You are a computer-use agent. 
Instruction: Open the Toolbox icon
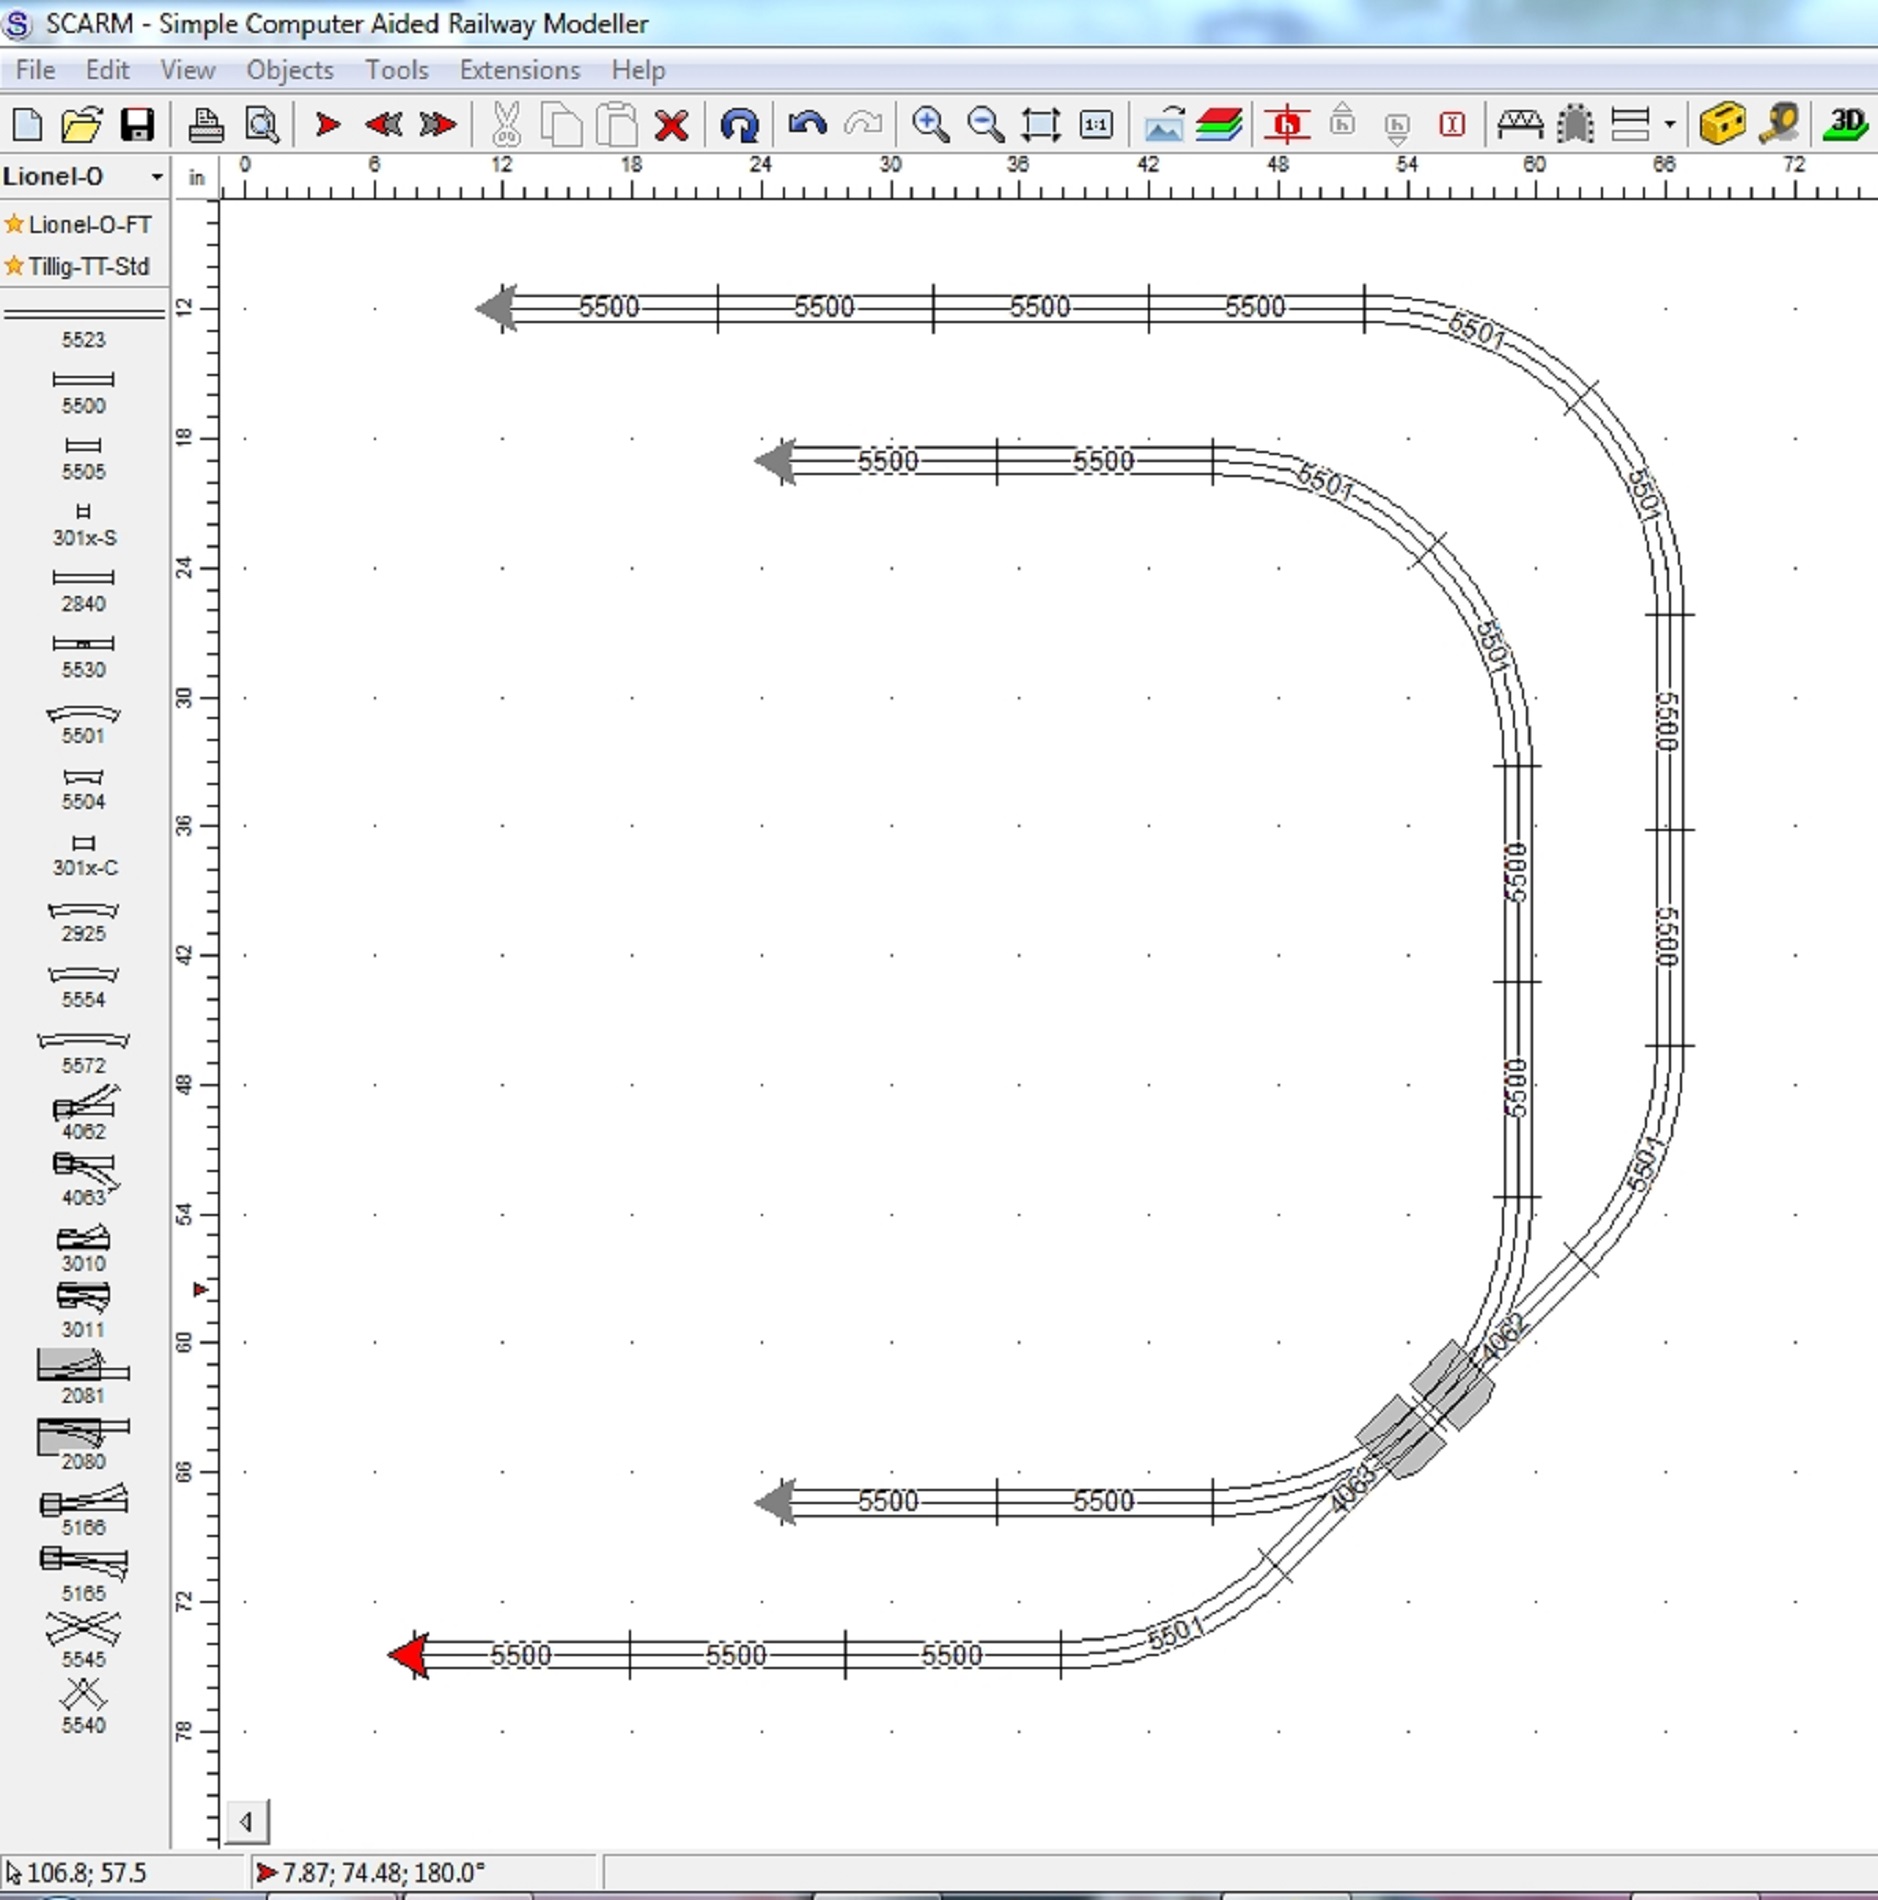[x=1722, y=125]
